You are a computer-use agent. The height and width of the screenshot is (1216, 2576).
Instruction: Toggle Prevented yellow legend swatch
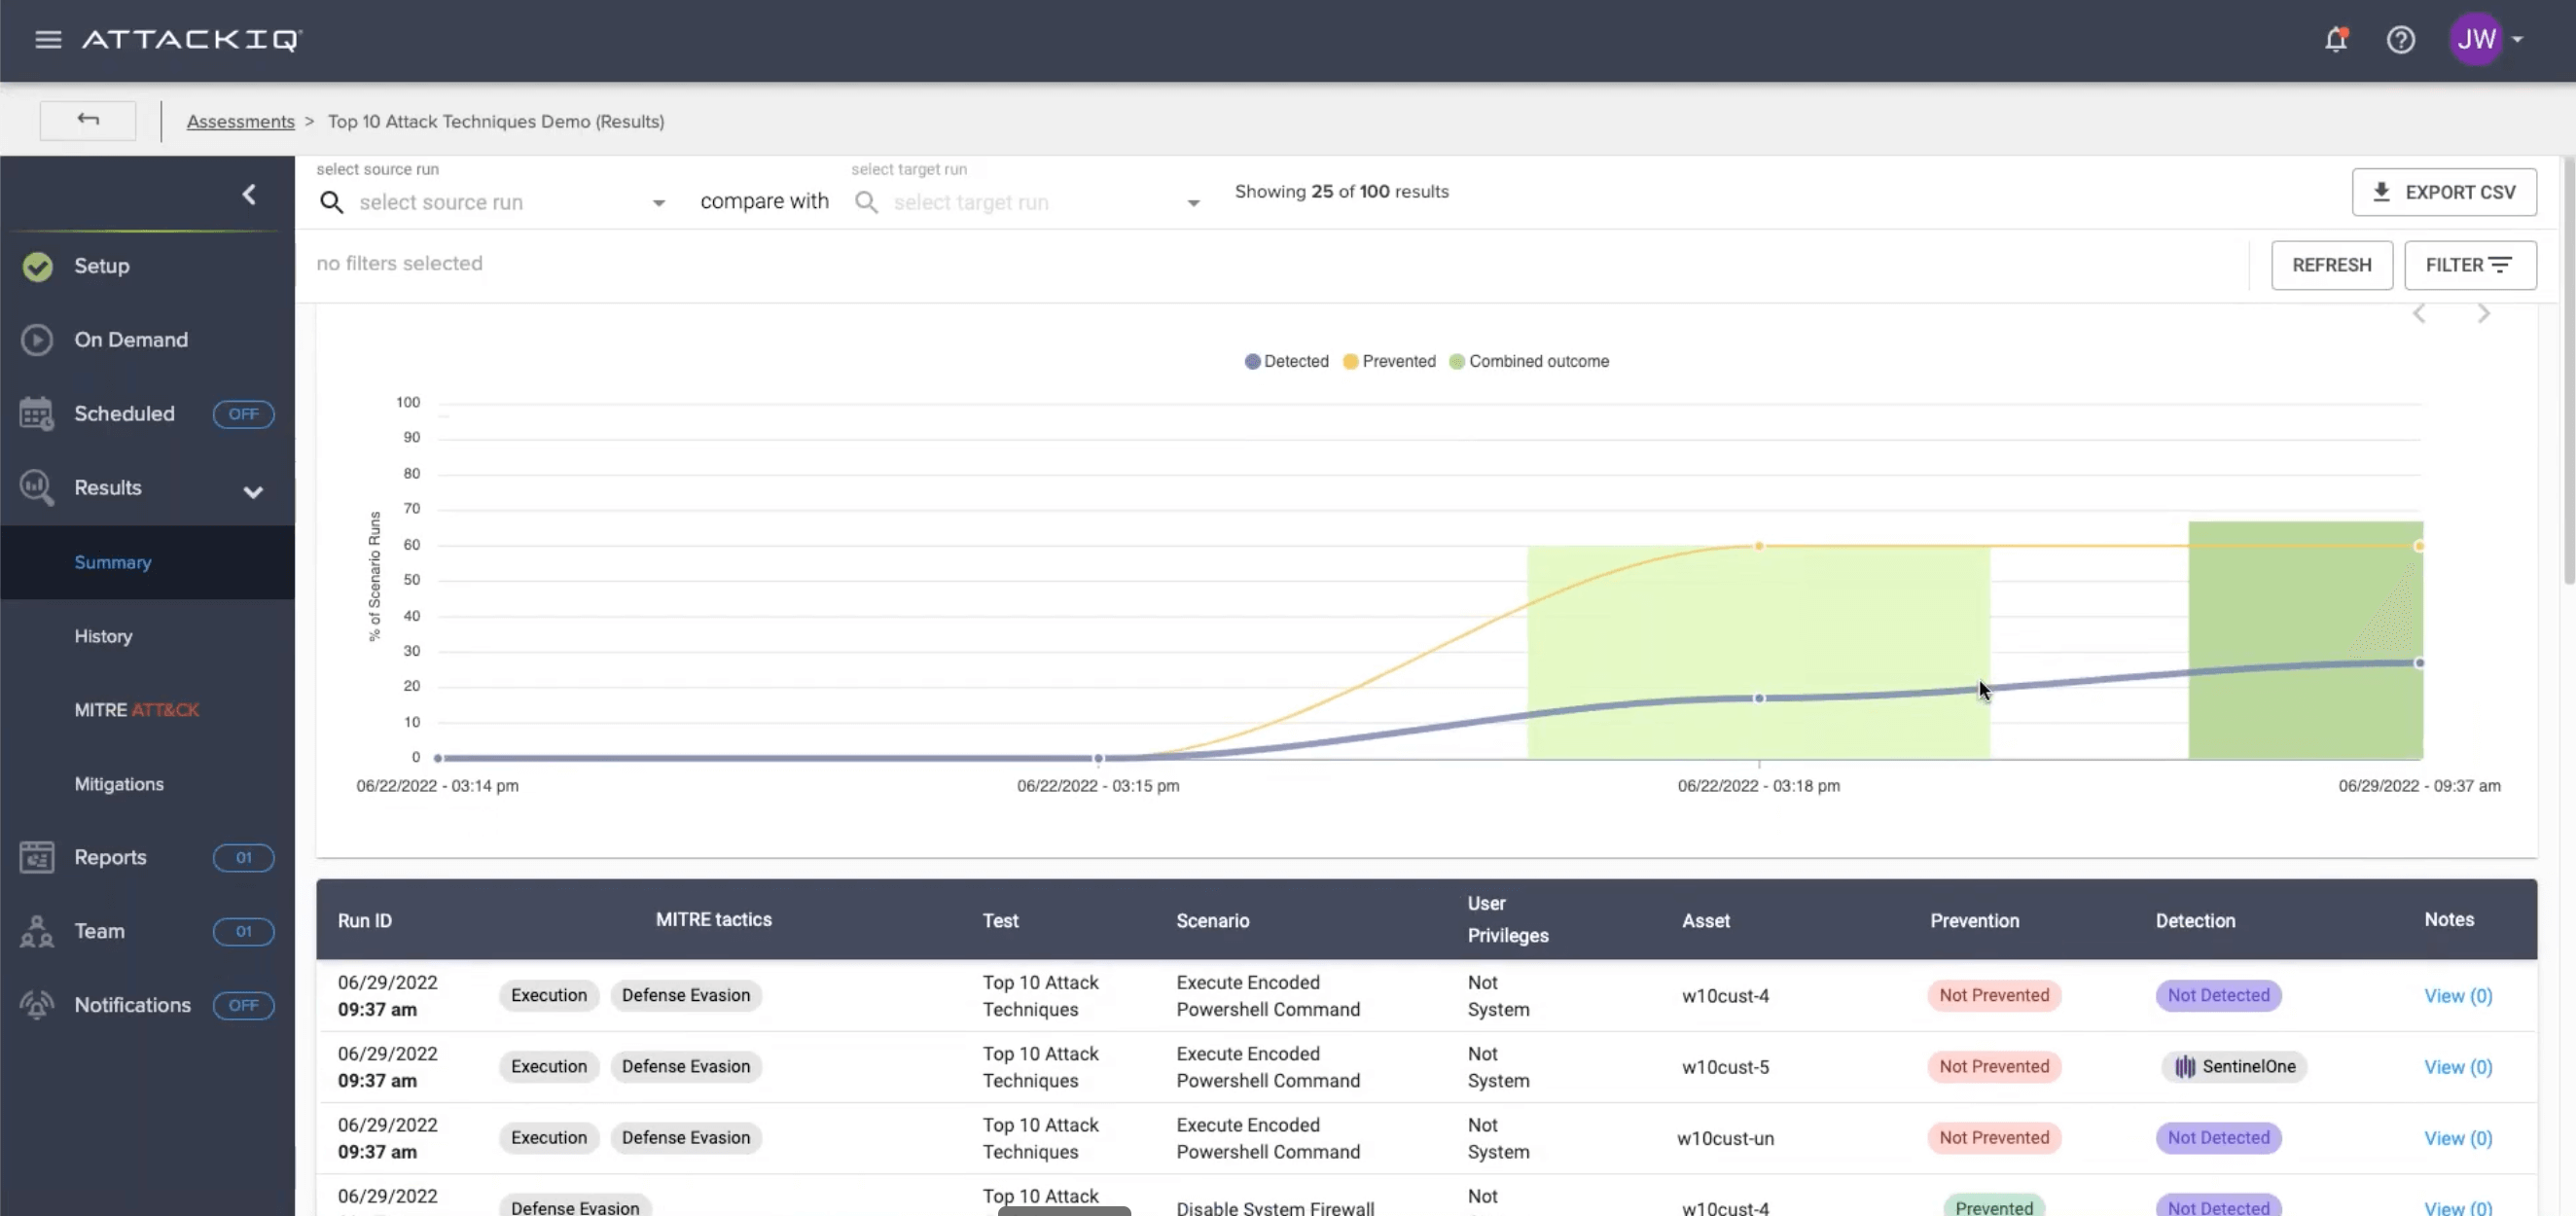pos(1350,361)
